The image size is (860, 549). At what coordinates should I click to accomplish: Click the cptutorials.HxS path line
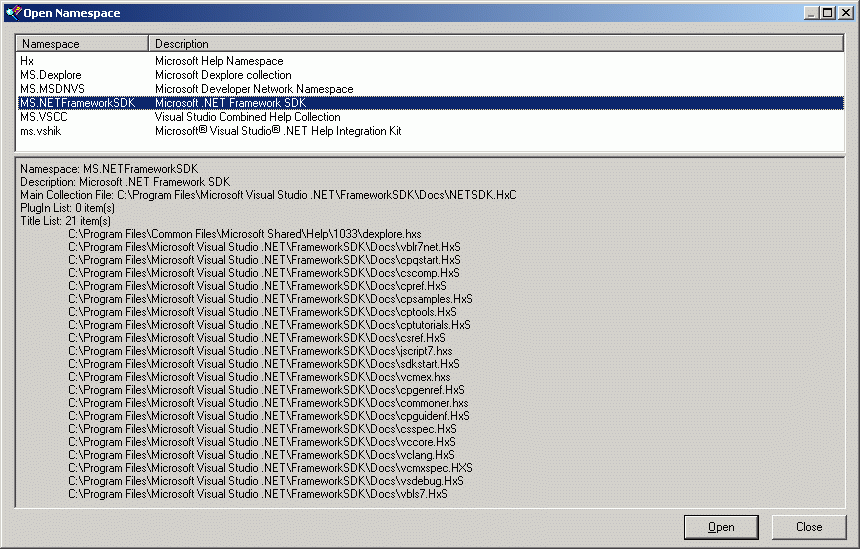pos(269,325)
